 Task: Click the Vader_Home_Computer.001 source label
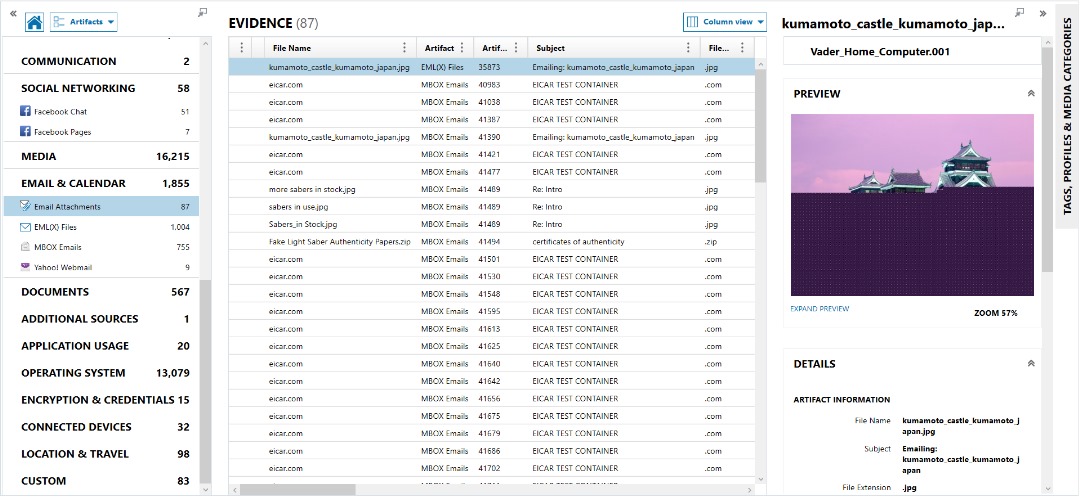point(880,52)
